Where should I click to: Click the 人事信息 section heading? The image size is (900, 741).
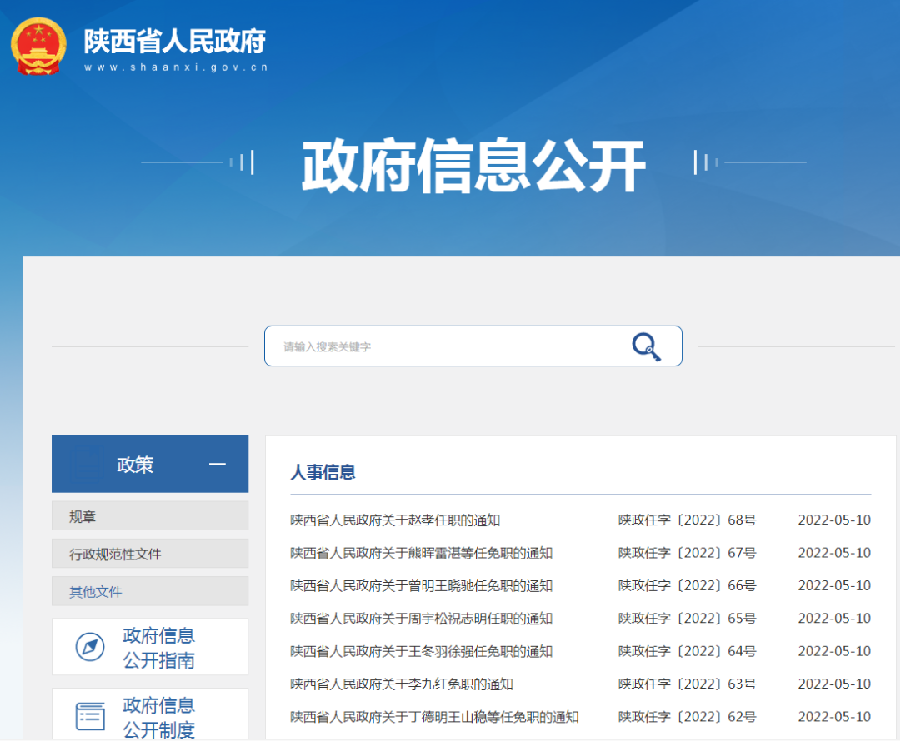(x=323, y=472)
